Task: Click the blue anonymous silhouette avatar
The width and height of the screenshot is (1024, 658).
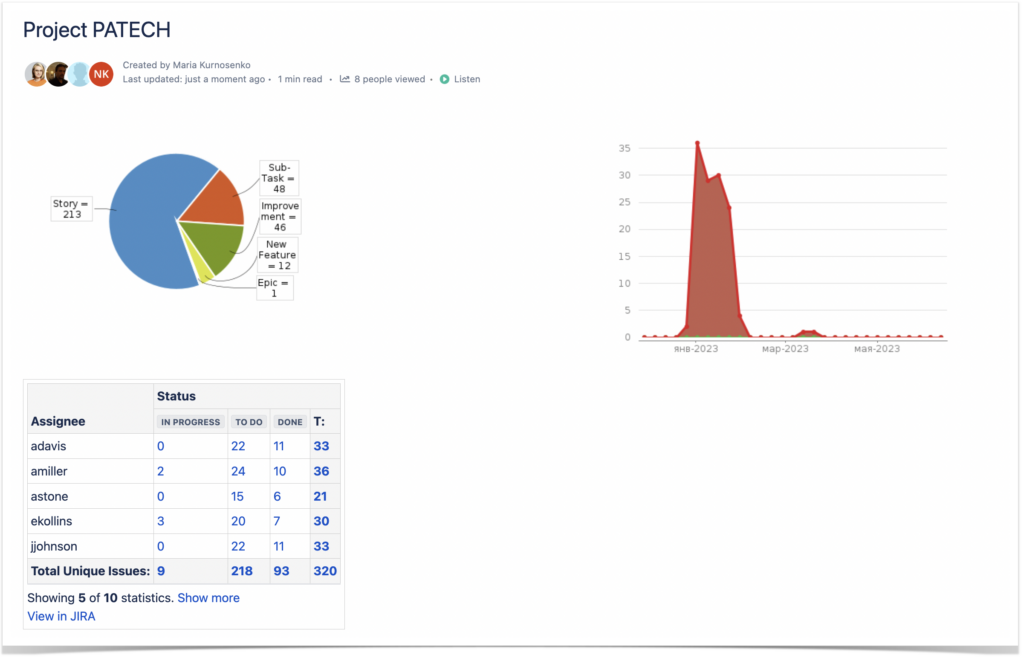Action: click(x=79, y=73)
